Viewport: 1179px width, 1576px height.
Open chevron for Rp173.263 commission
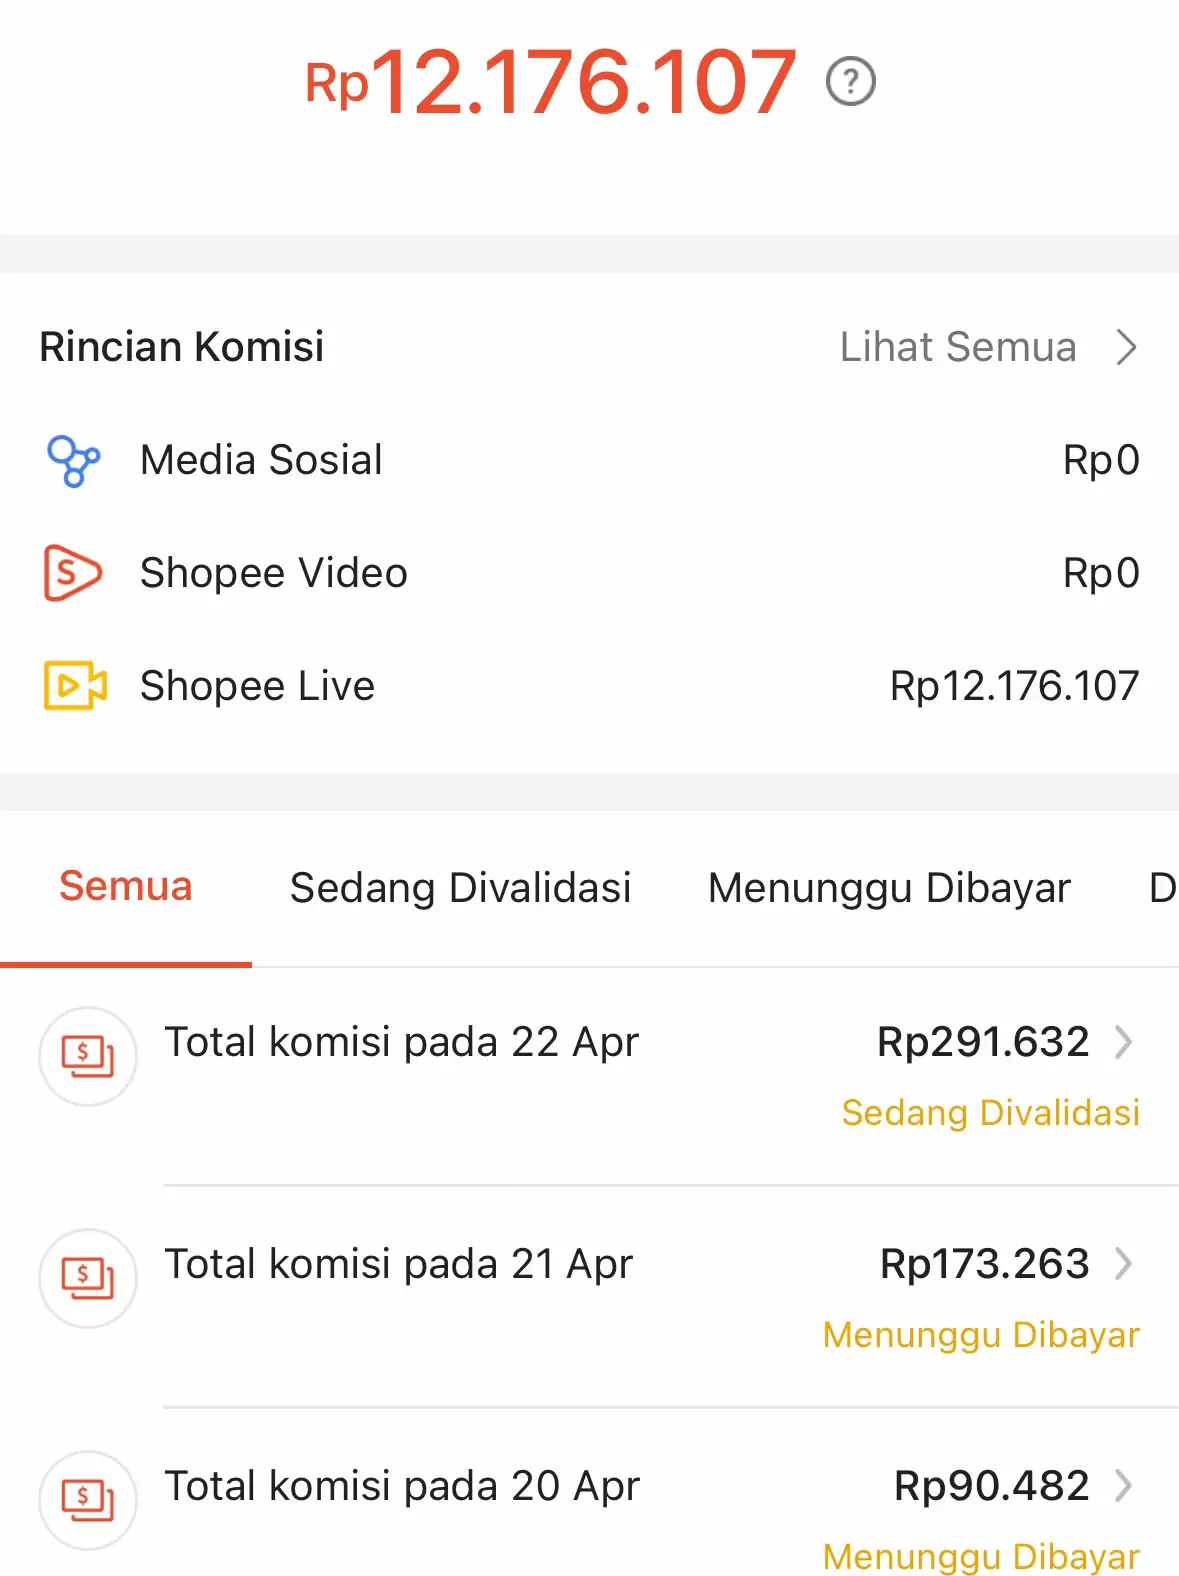tap(1124, 1264)
